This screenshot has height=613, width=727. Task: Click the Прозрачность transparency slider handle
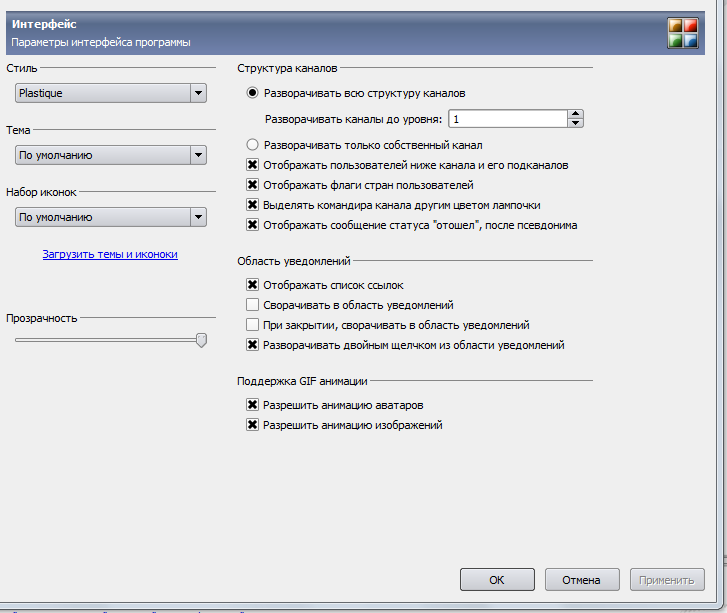click(x=201, y=340)
